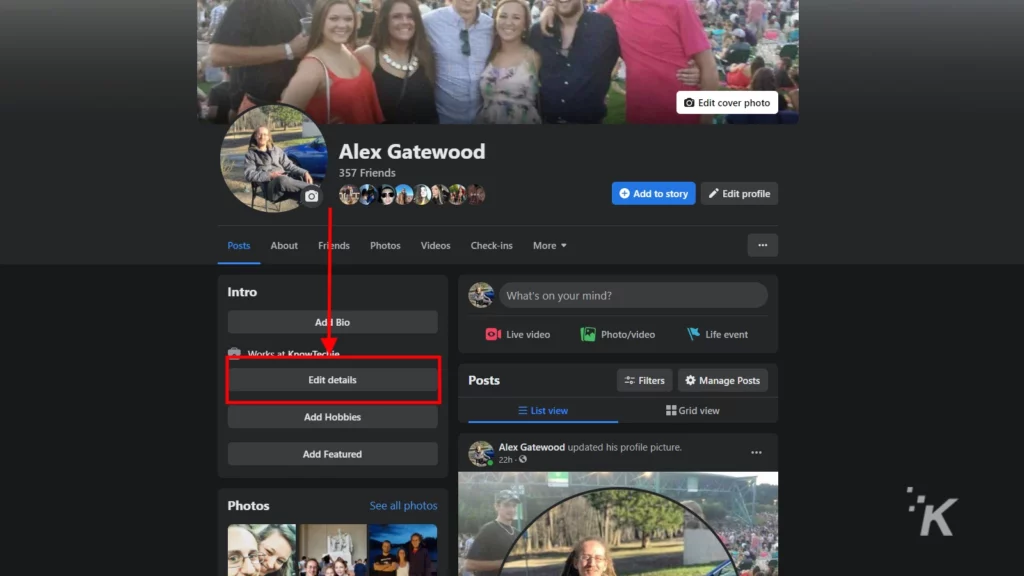Click Add Featured
Screen dimensions: 1024x576
coord(332,454)
